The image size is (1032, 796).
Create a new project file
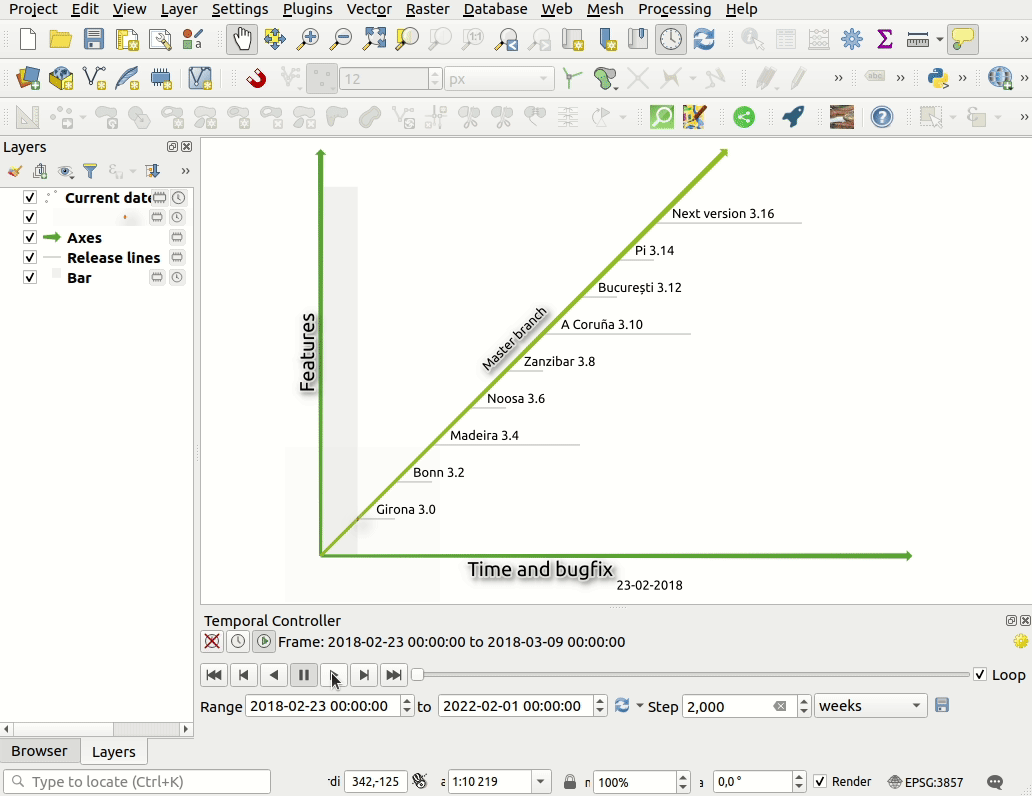pos(28,40)
